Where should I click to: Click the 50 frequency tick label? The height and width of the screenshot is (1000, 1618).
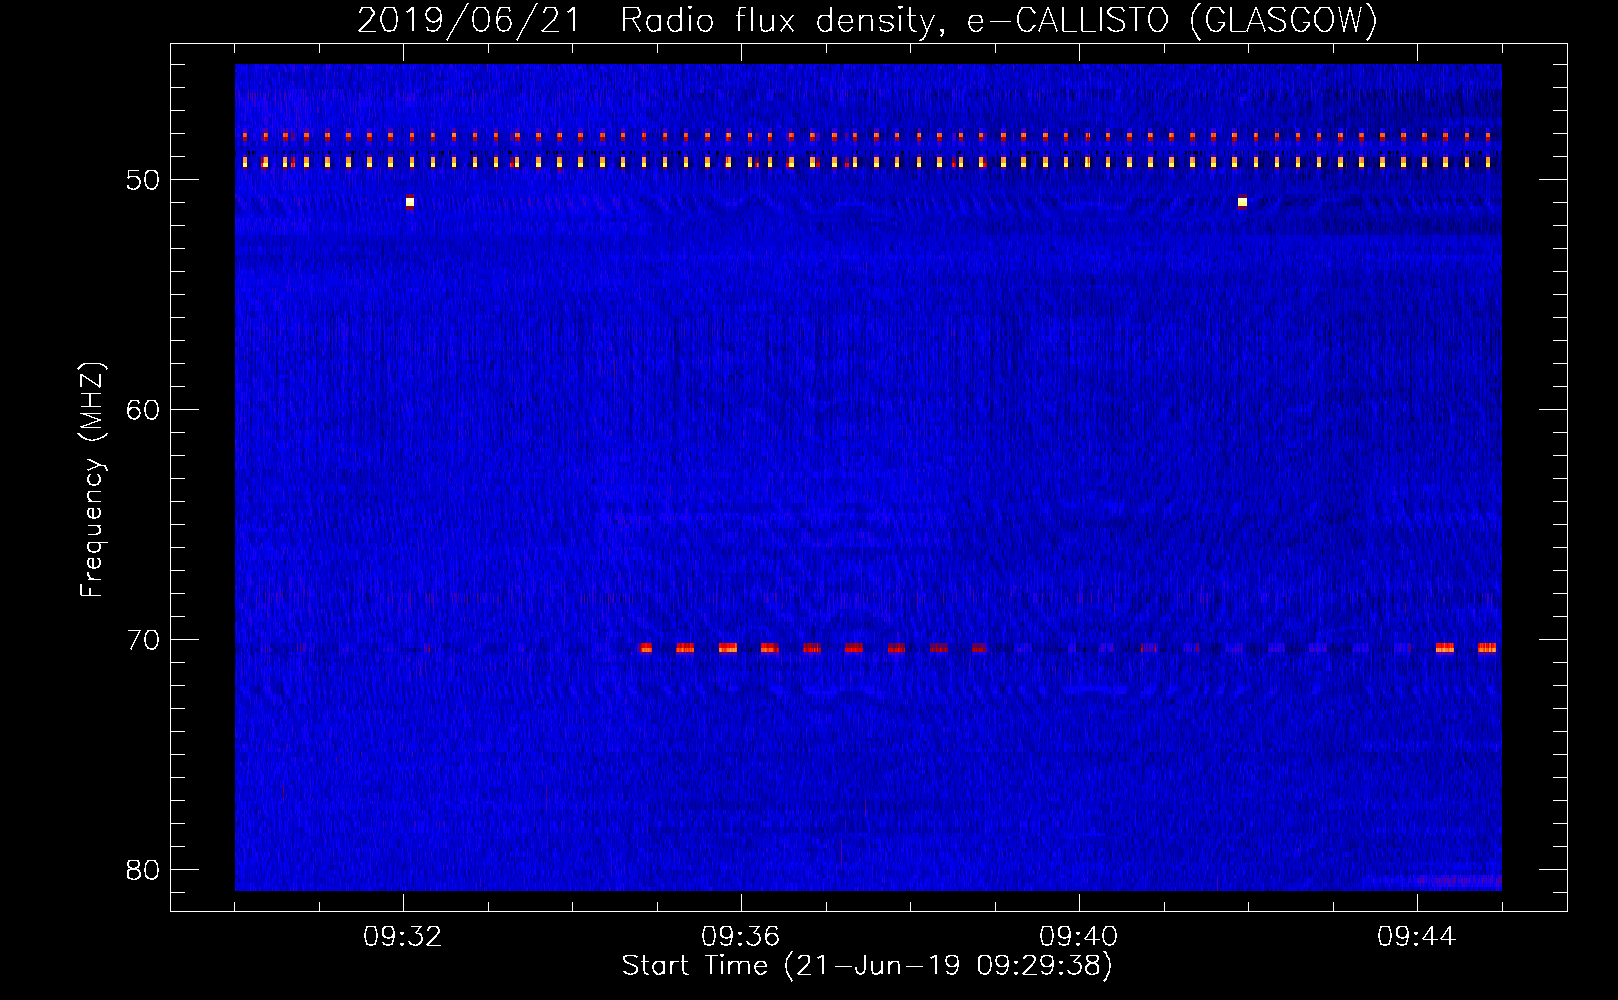click(x=143, y=180)
